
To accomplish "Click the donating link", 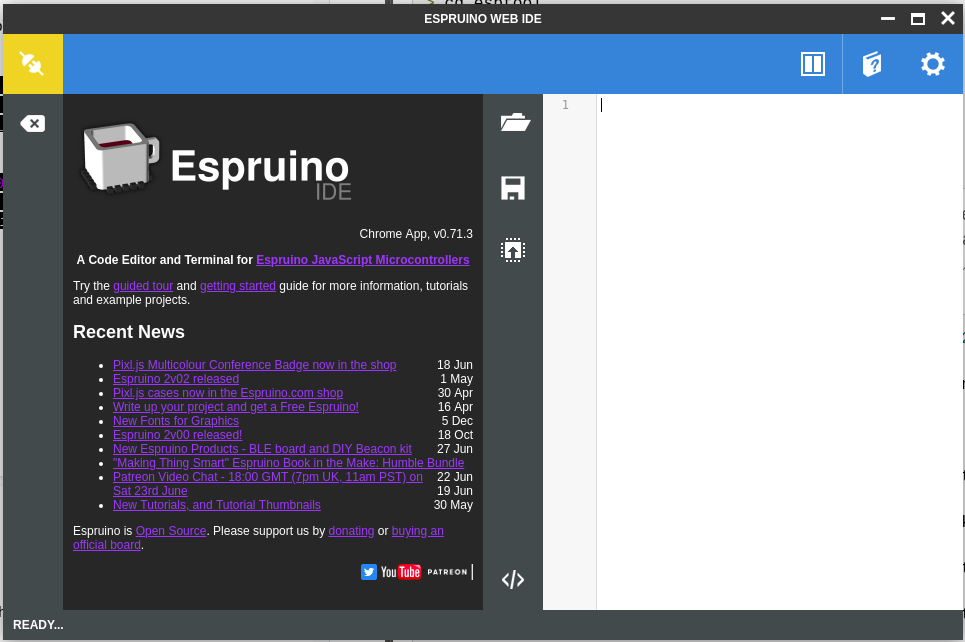I will click(351, 531).
